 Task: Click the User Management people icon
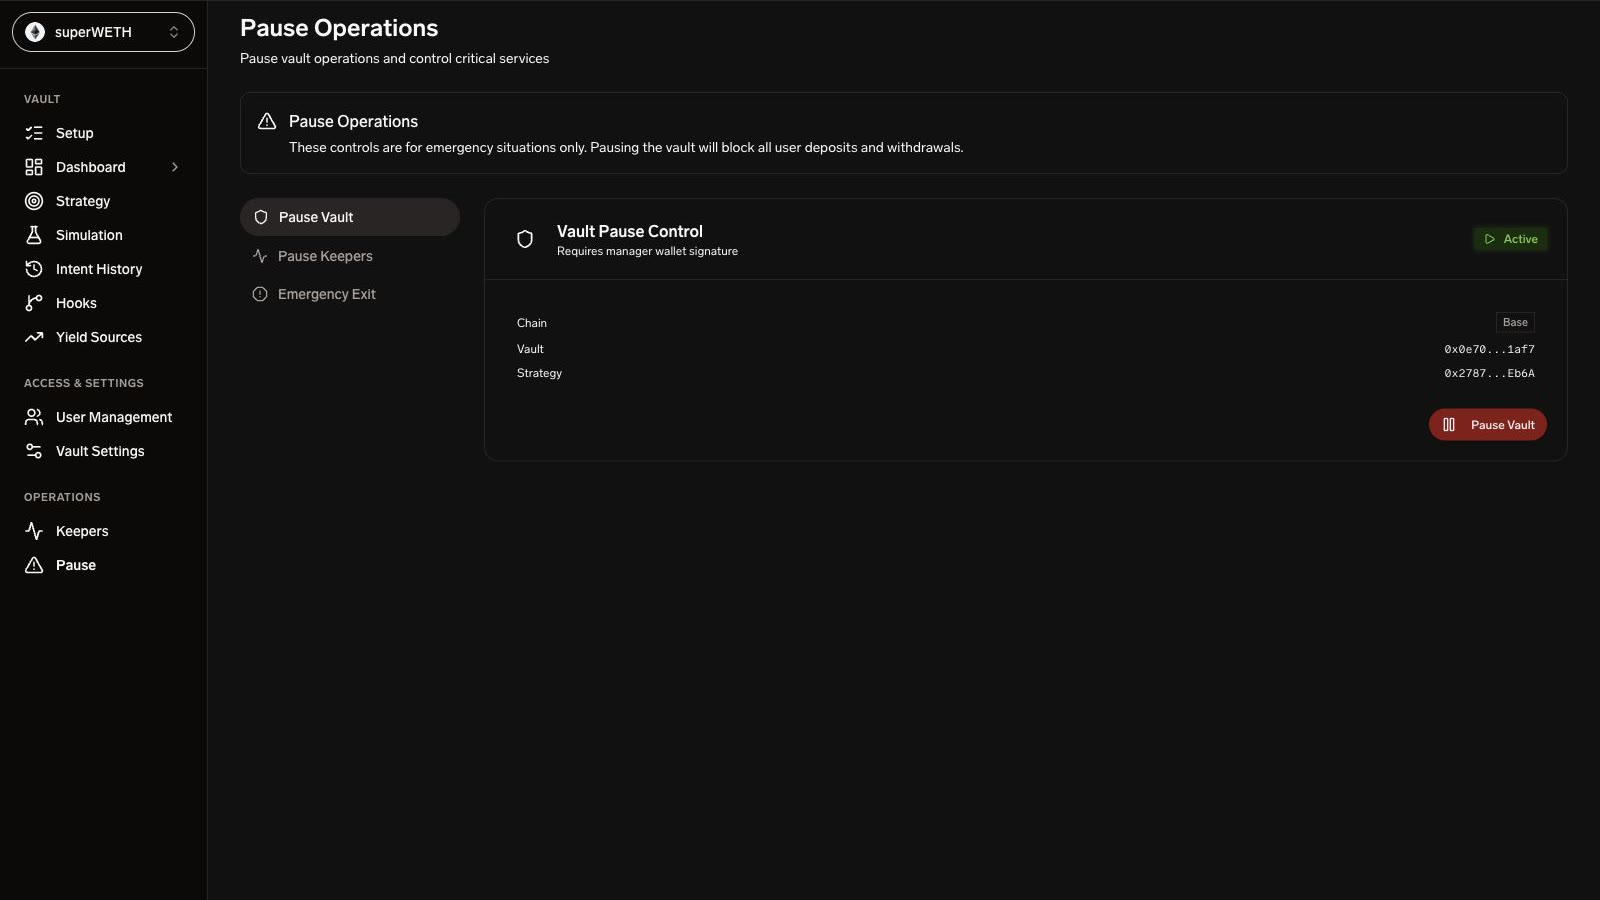tap(34, 417)
